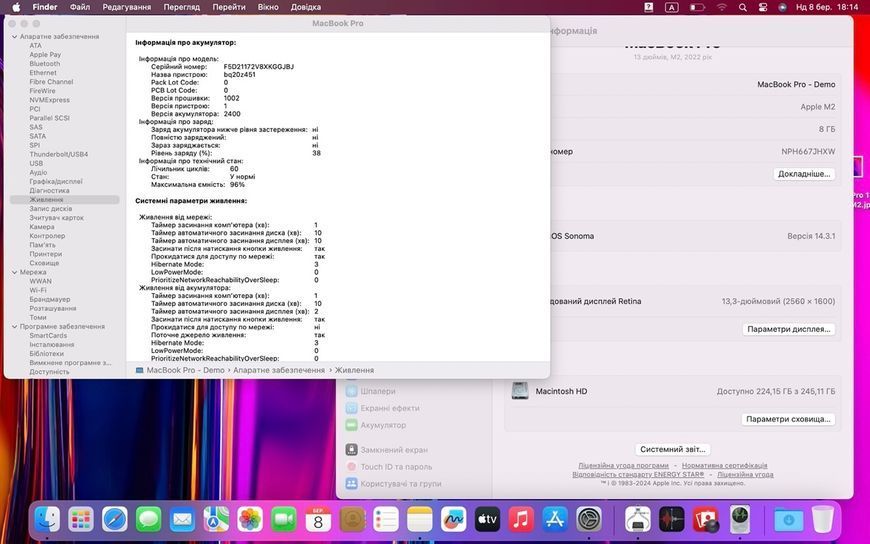Screen dimensions: 870x544
Task: Open the Notes app in the Dock
Action: (419, 520)
